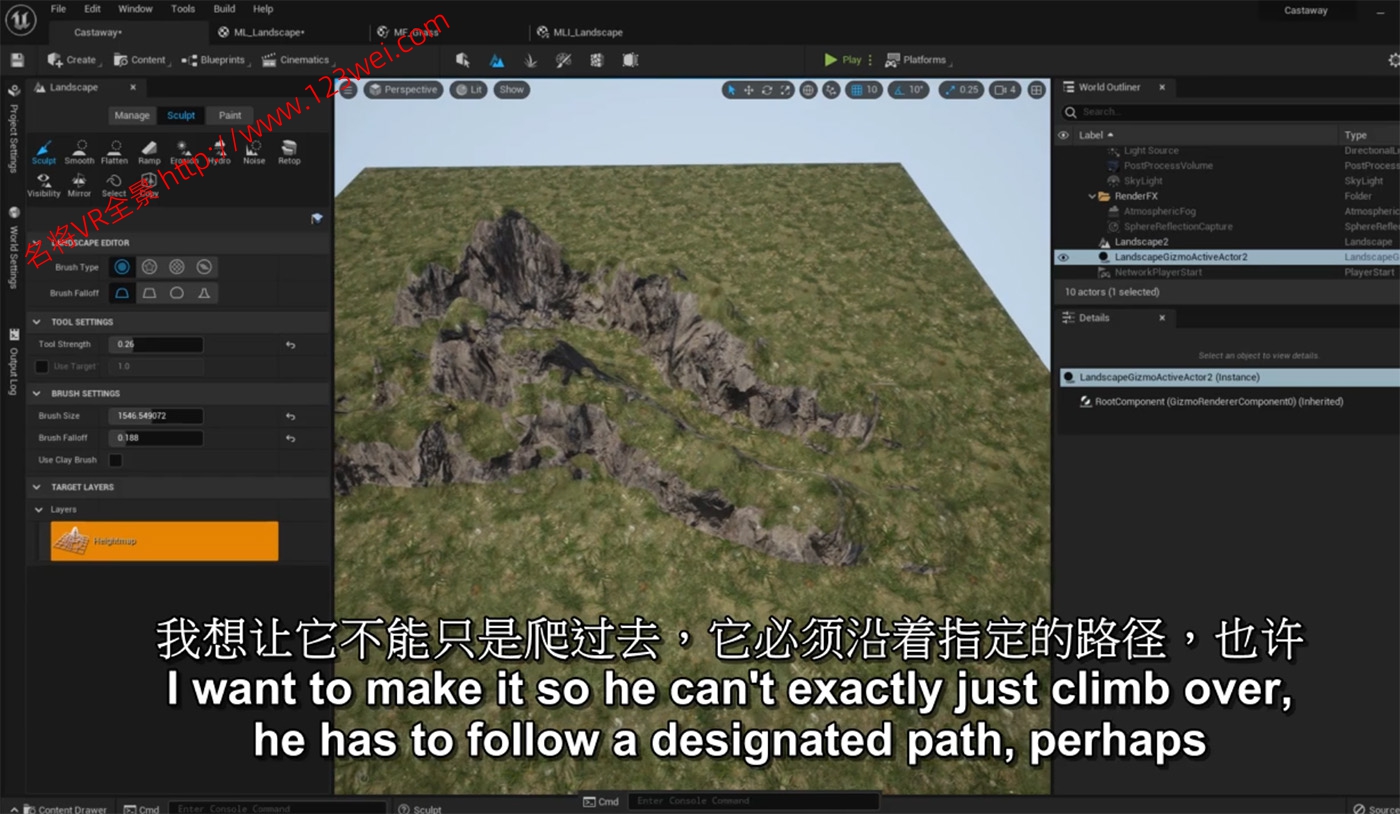The image size is (1400, 814).
Task: Select the Flatten landscape tool
Action: point(114,151)
